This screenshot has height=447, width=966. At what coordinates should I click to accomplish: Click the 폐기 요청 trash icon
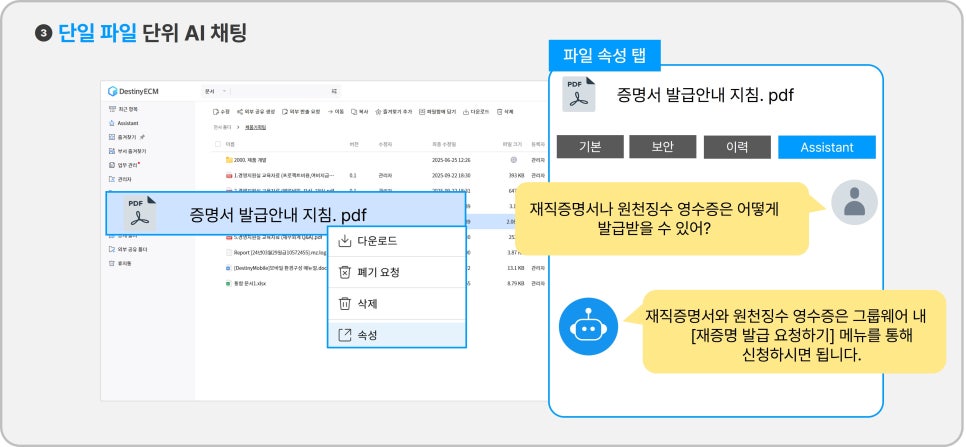point(344,272)
